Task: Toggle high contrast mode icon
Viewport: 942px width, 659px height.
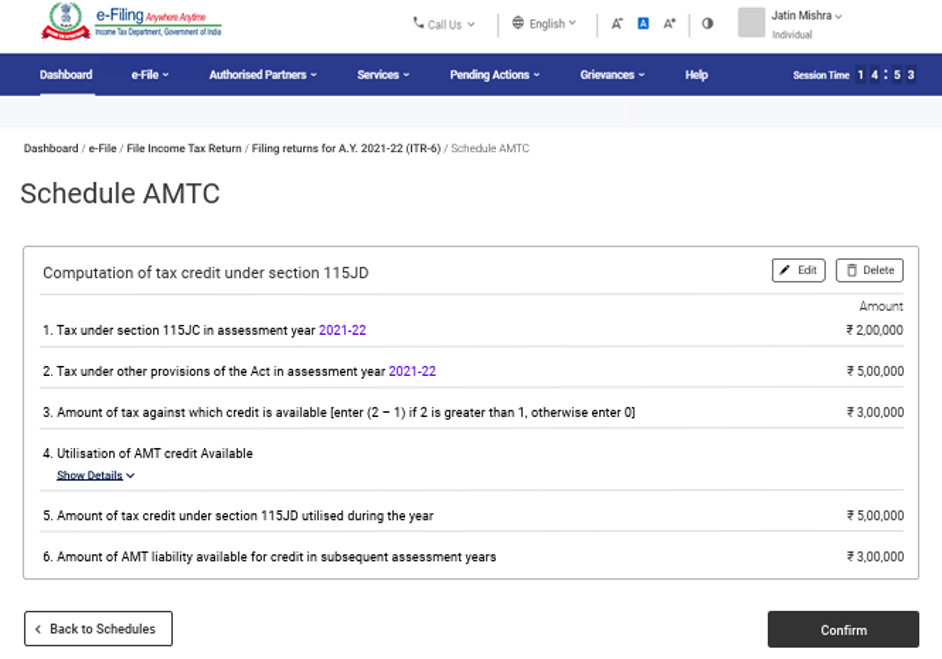Action: (708, 23)
